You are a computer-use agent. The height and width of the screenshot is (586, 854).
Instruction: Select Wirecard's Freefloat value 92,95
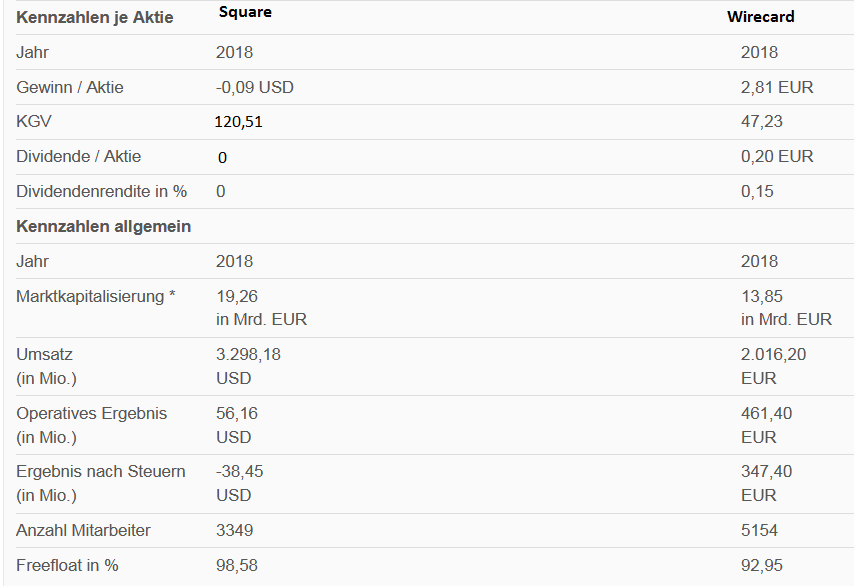point(761,565)
